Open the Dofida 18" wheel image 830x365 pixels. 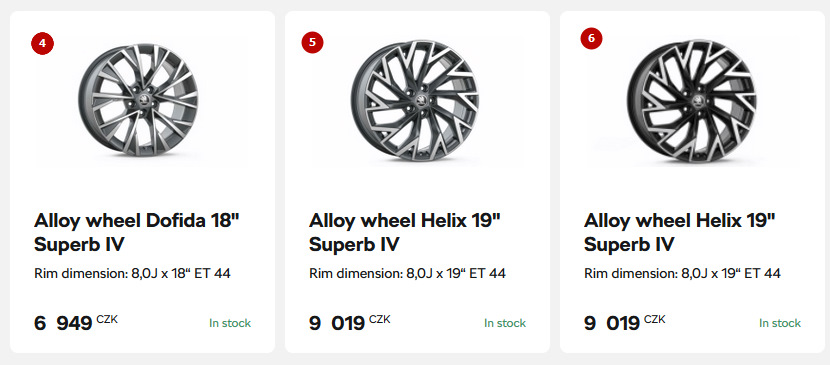click(138, 100)
